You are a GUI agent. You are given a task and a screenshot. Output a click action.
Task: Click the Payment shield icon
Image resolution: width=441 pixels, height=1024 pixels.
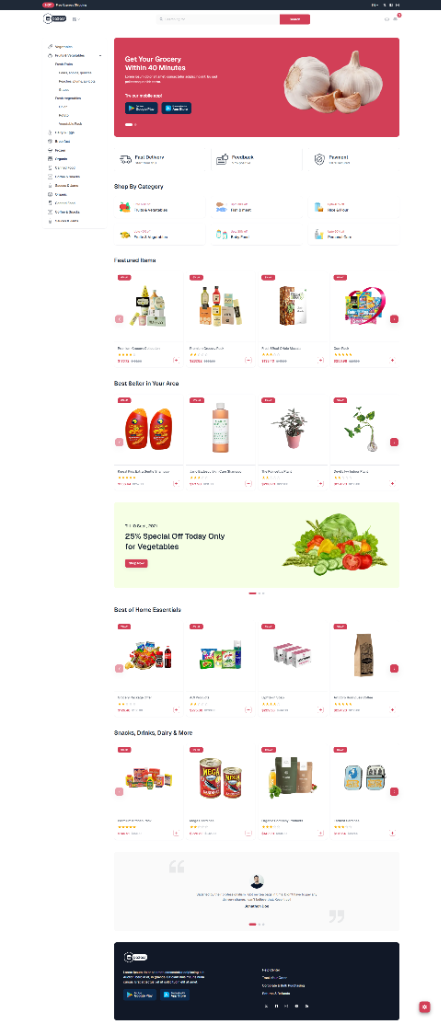coord(319,159)
